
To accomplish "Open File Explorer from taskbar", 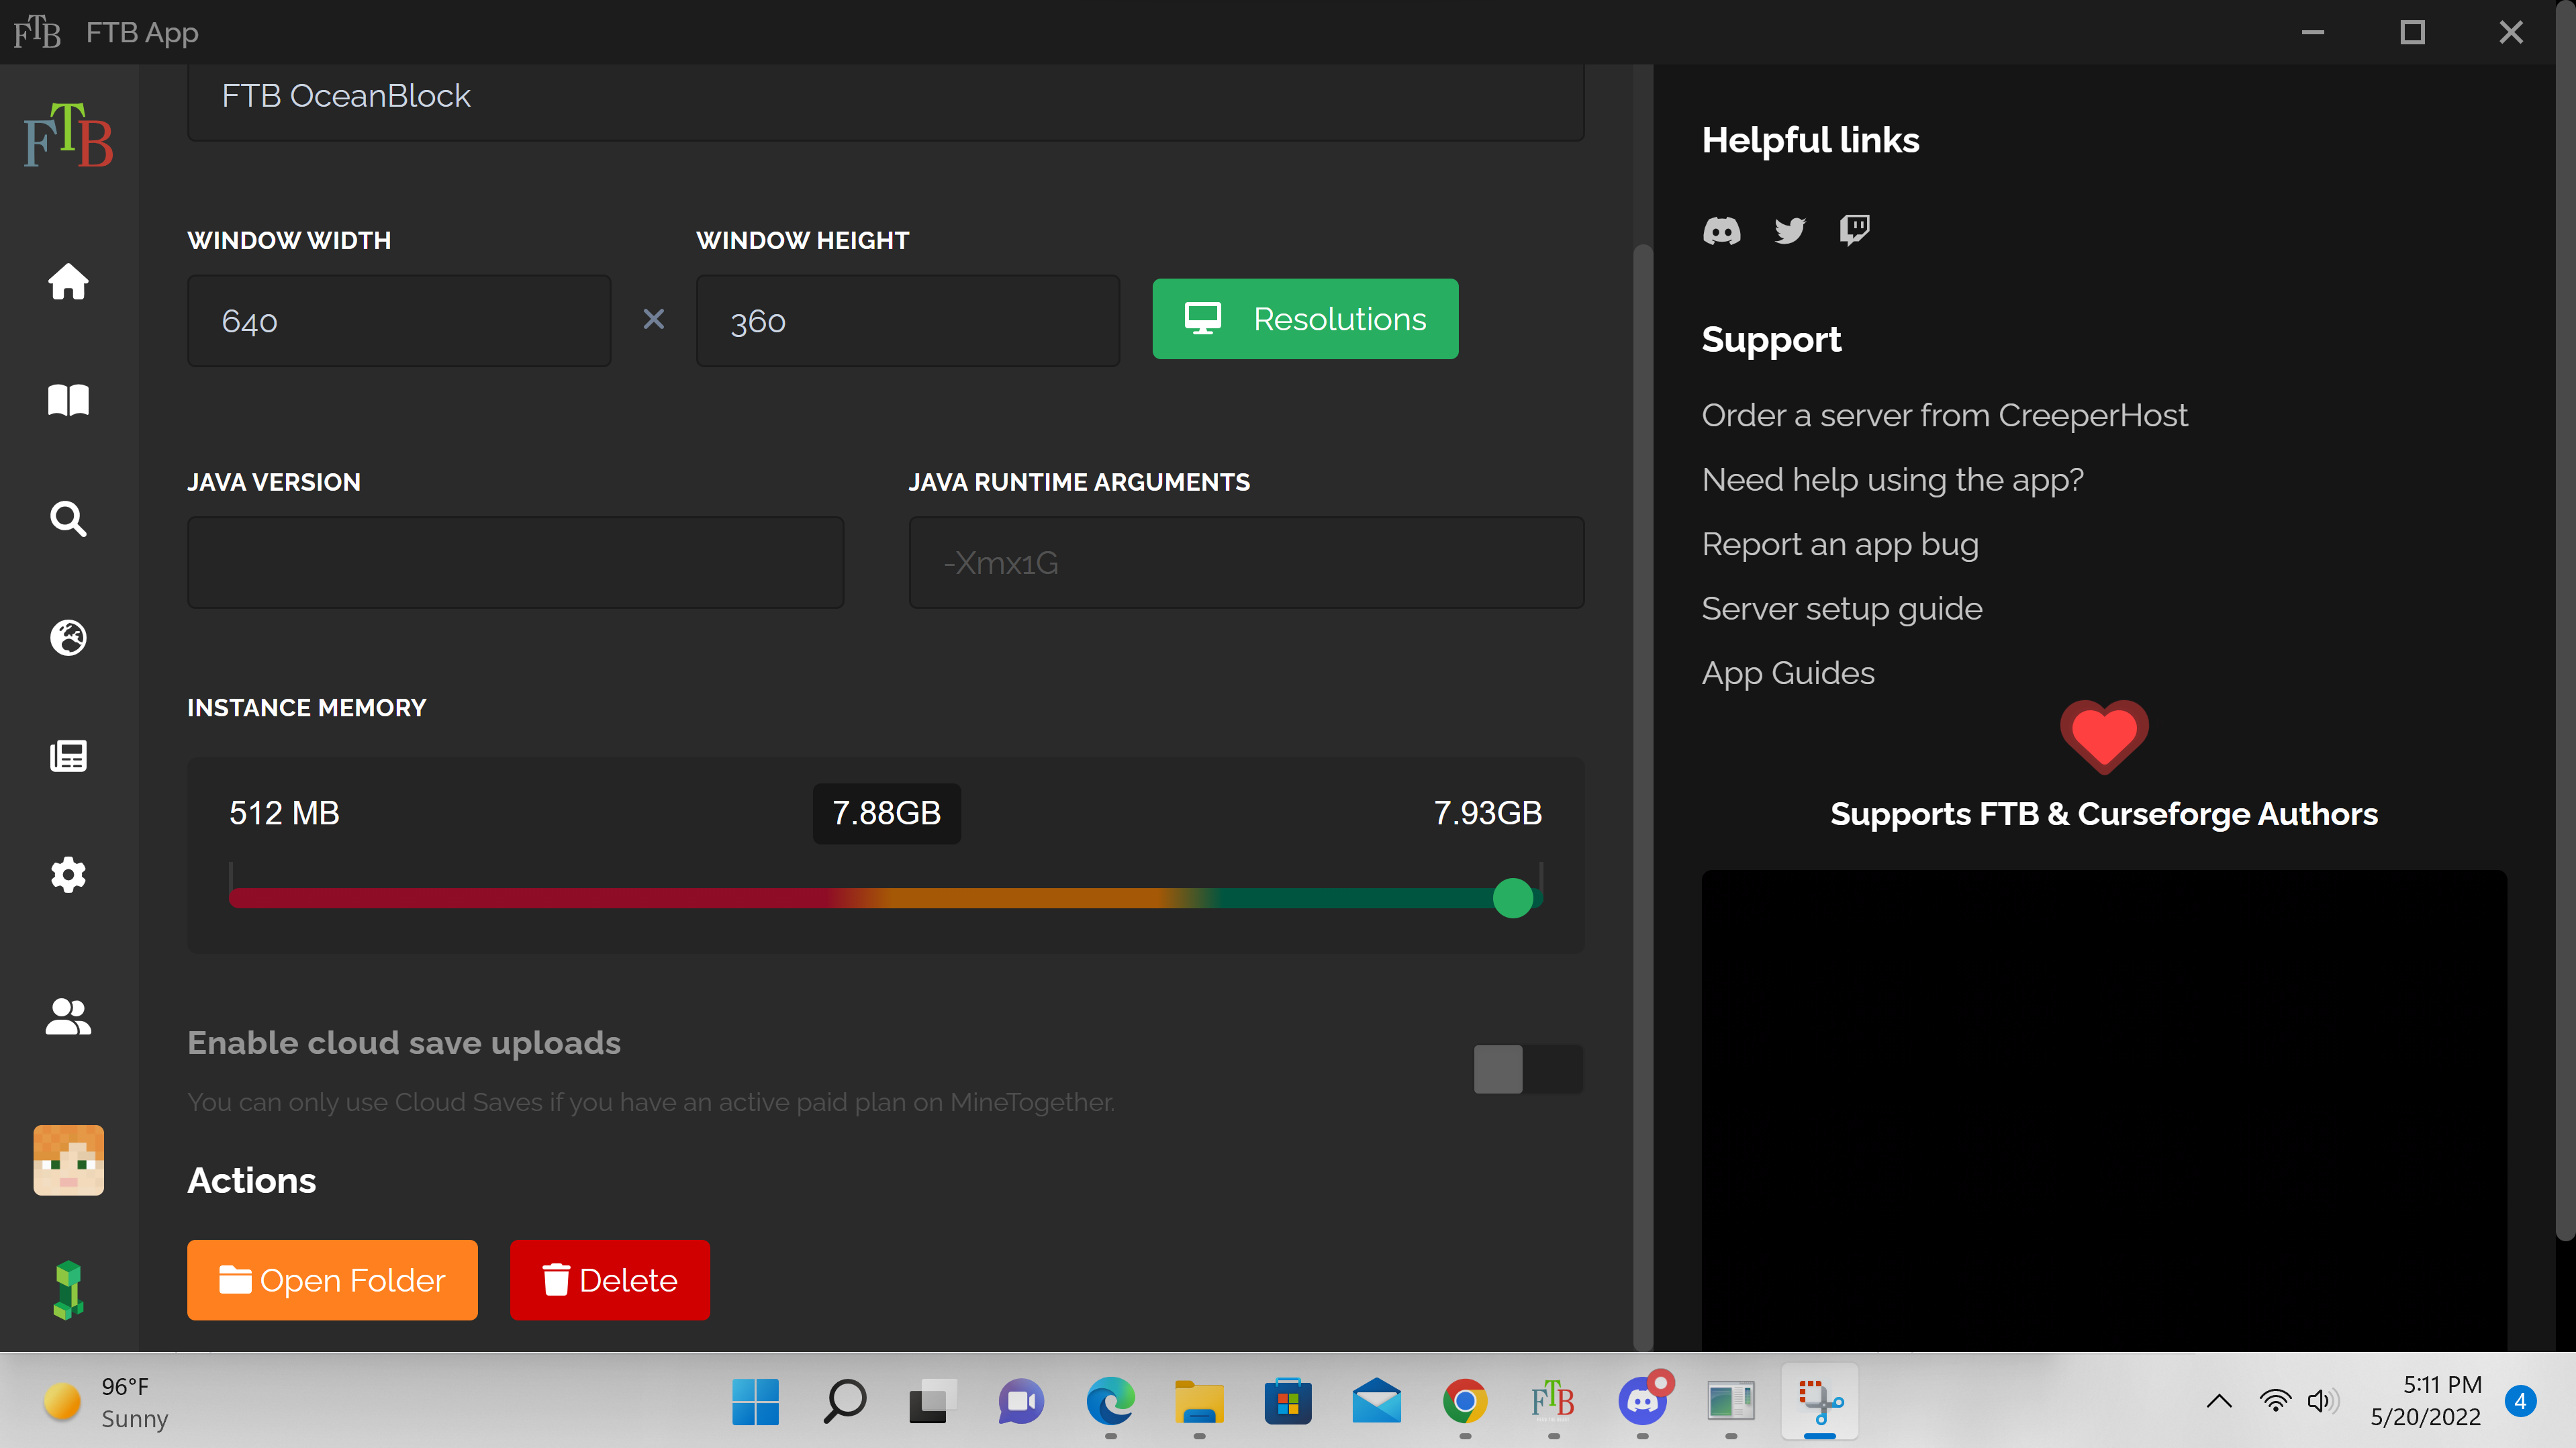I will pos(1199,1402).
